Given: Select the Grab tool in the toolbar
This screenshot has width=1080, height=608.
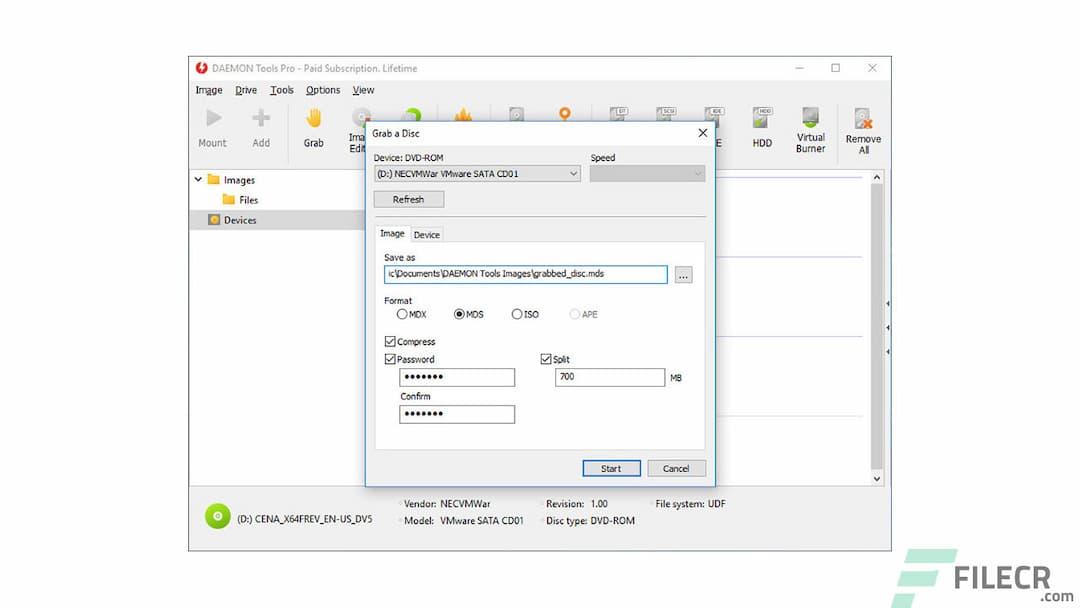Looking at the screenshot, I should [x=313, y=127].
